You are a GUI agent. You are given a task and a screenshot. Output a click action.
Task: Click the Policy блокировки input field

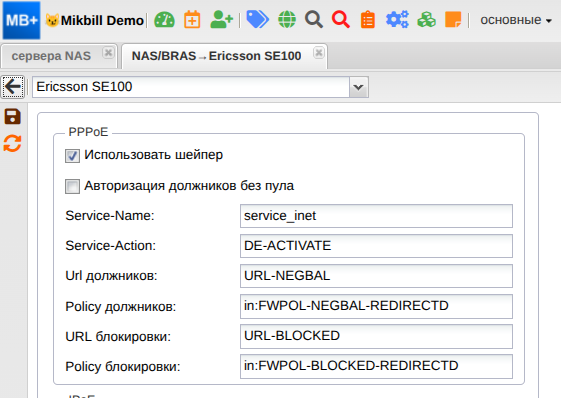376,367
